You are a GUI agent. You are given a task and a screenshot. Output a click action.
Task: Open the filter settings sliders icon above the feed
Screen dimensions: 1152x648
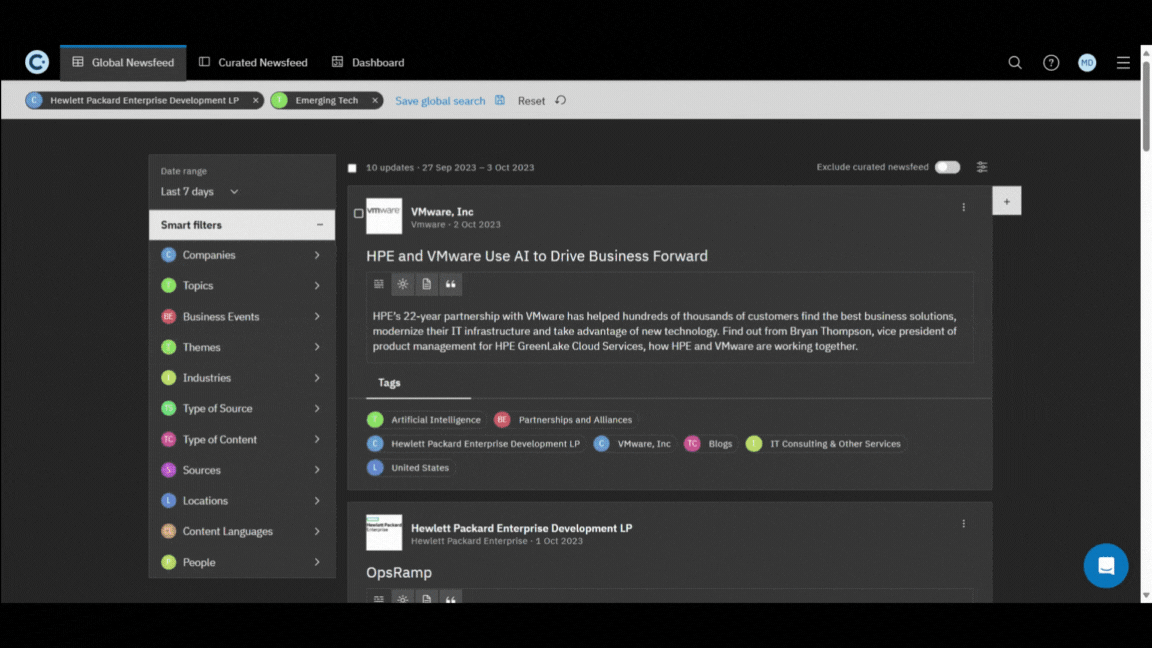pyautogui.click(x=981, y=167)
